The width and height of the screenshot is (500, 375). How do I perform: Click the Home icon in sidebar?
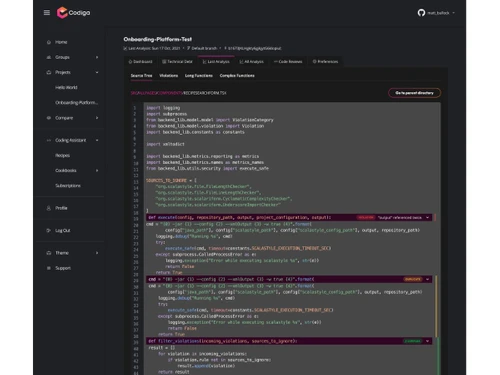coord(49,42)
